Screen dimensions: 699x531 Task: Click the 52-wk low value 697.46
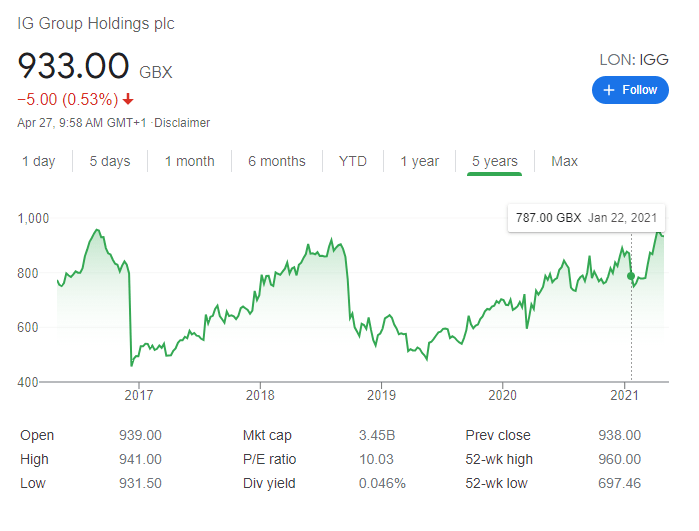coord(619,483)
